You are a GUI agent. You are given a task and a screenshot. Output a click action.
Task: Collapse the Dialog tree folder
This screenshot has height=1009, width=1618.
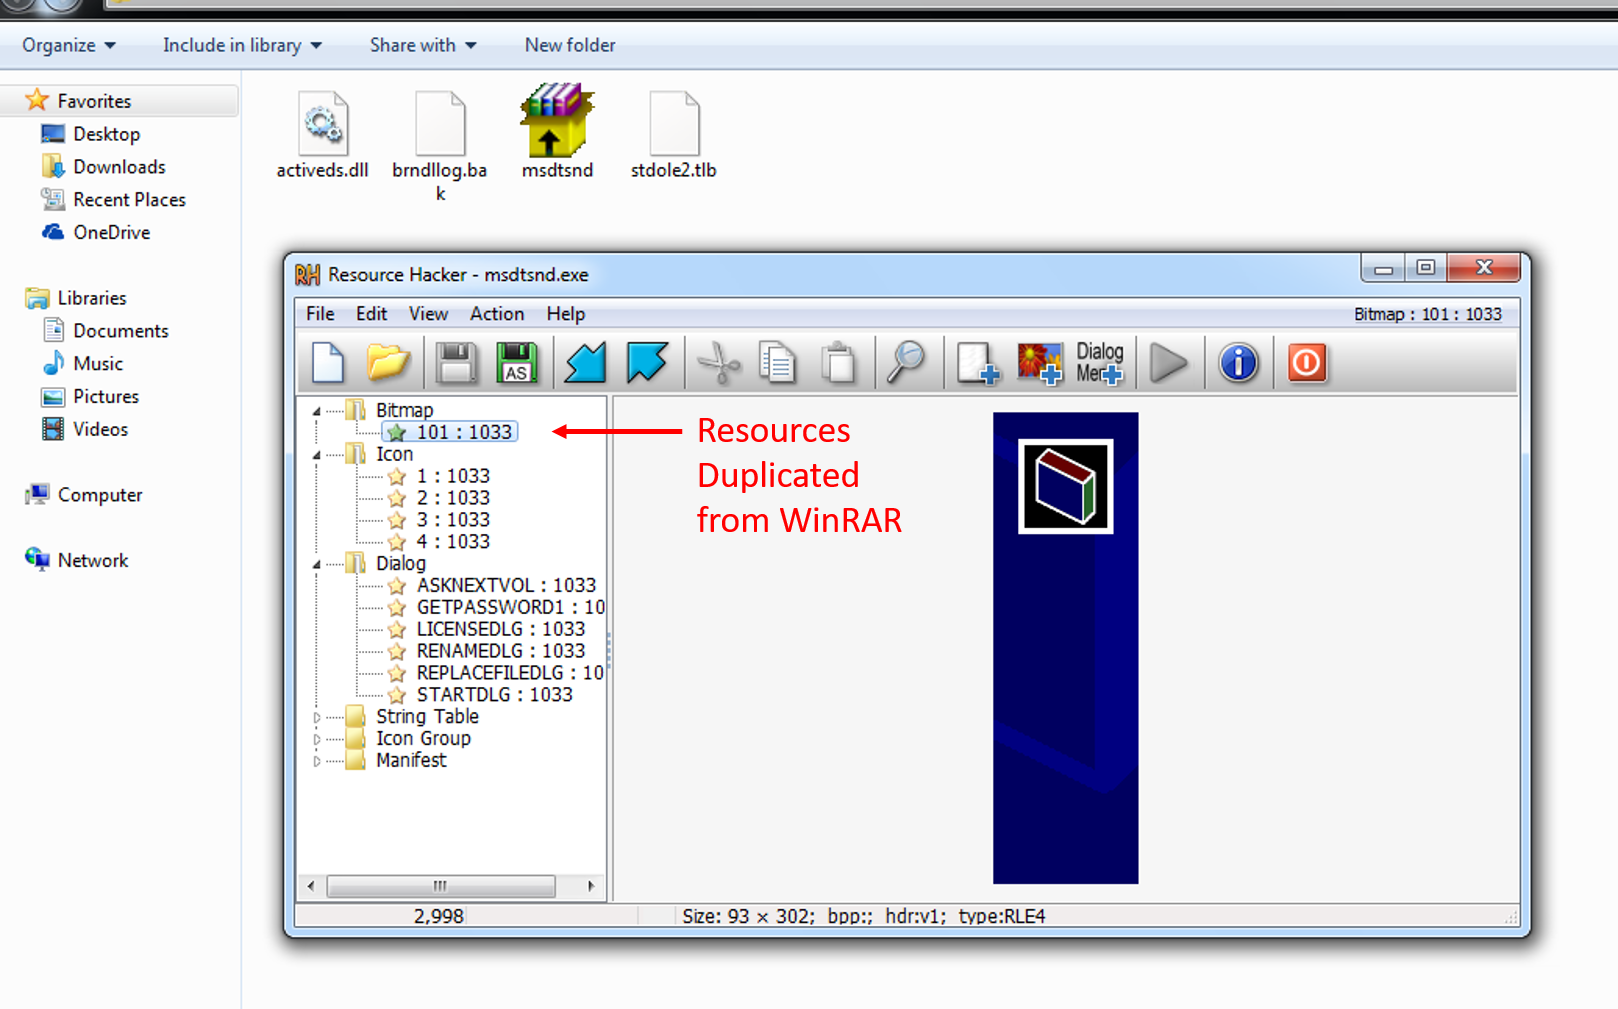point(317,564)
